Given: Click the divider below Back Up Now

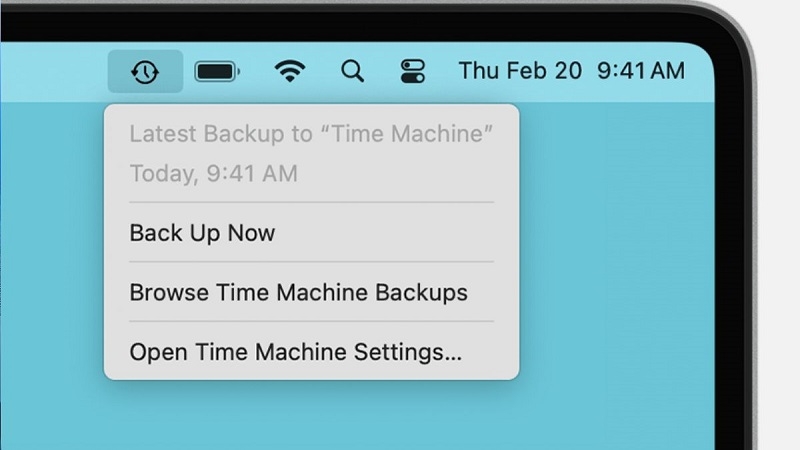Looking at the screenshot, I should pos(311,262).
